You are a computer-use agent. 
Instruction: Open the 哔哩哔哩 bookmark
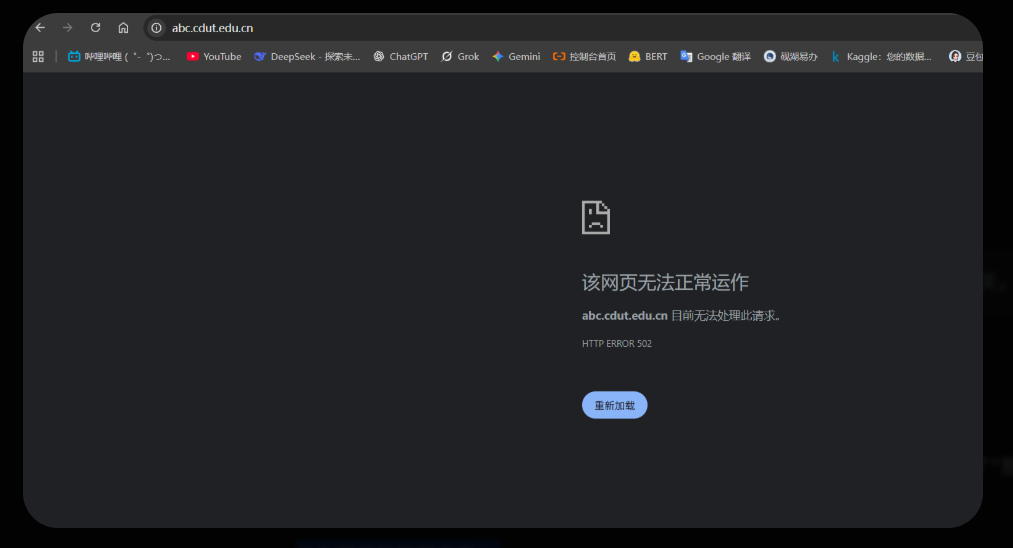[119, 57]
